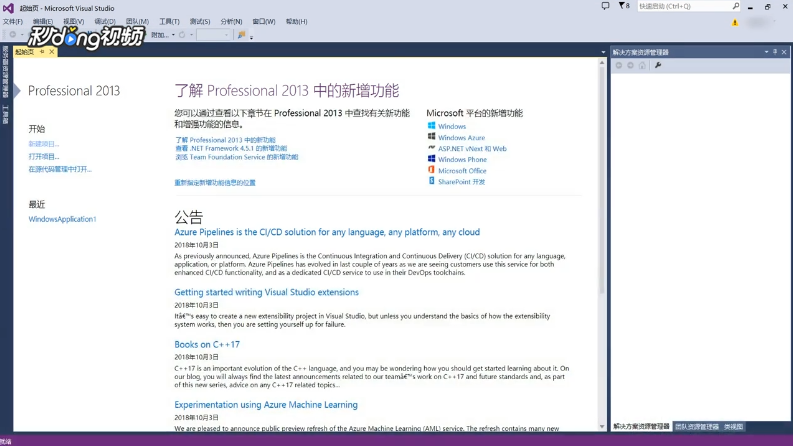Switch to 团队资源管理器 bottom tab

pos(697,426)
